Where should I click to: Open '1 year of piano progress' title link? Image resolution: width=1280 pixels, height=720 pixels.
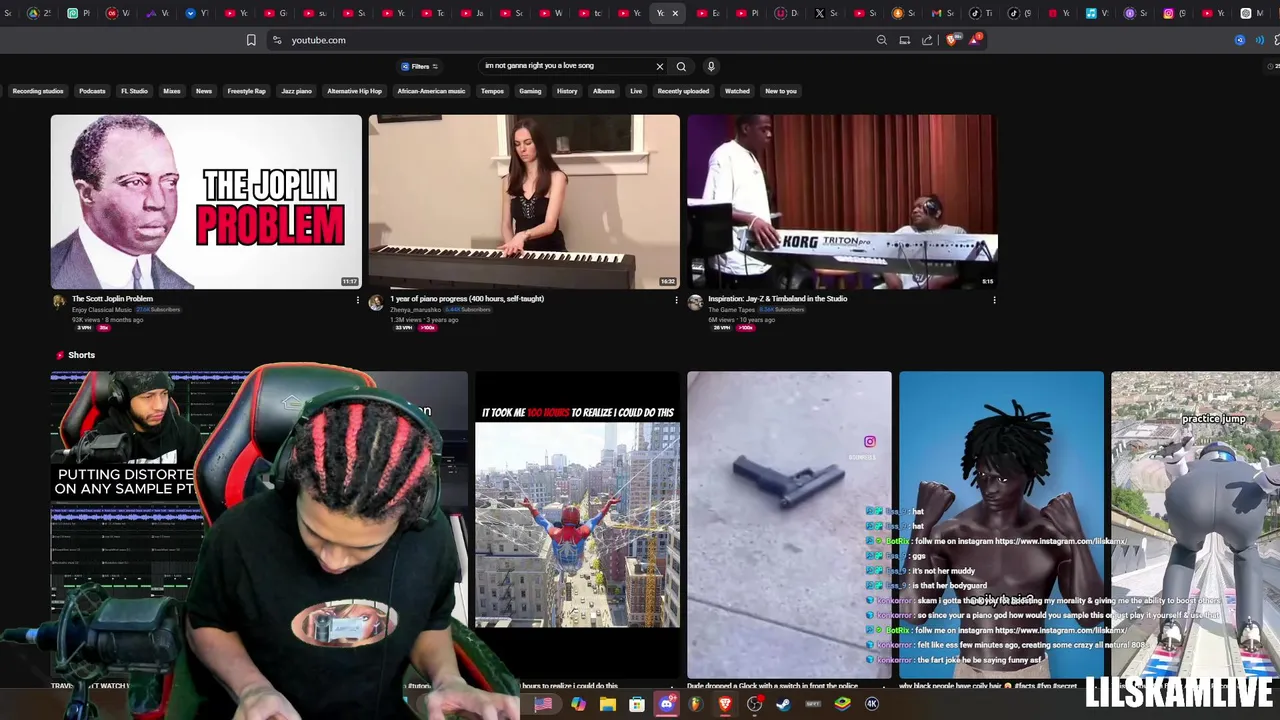(467, 299)
